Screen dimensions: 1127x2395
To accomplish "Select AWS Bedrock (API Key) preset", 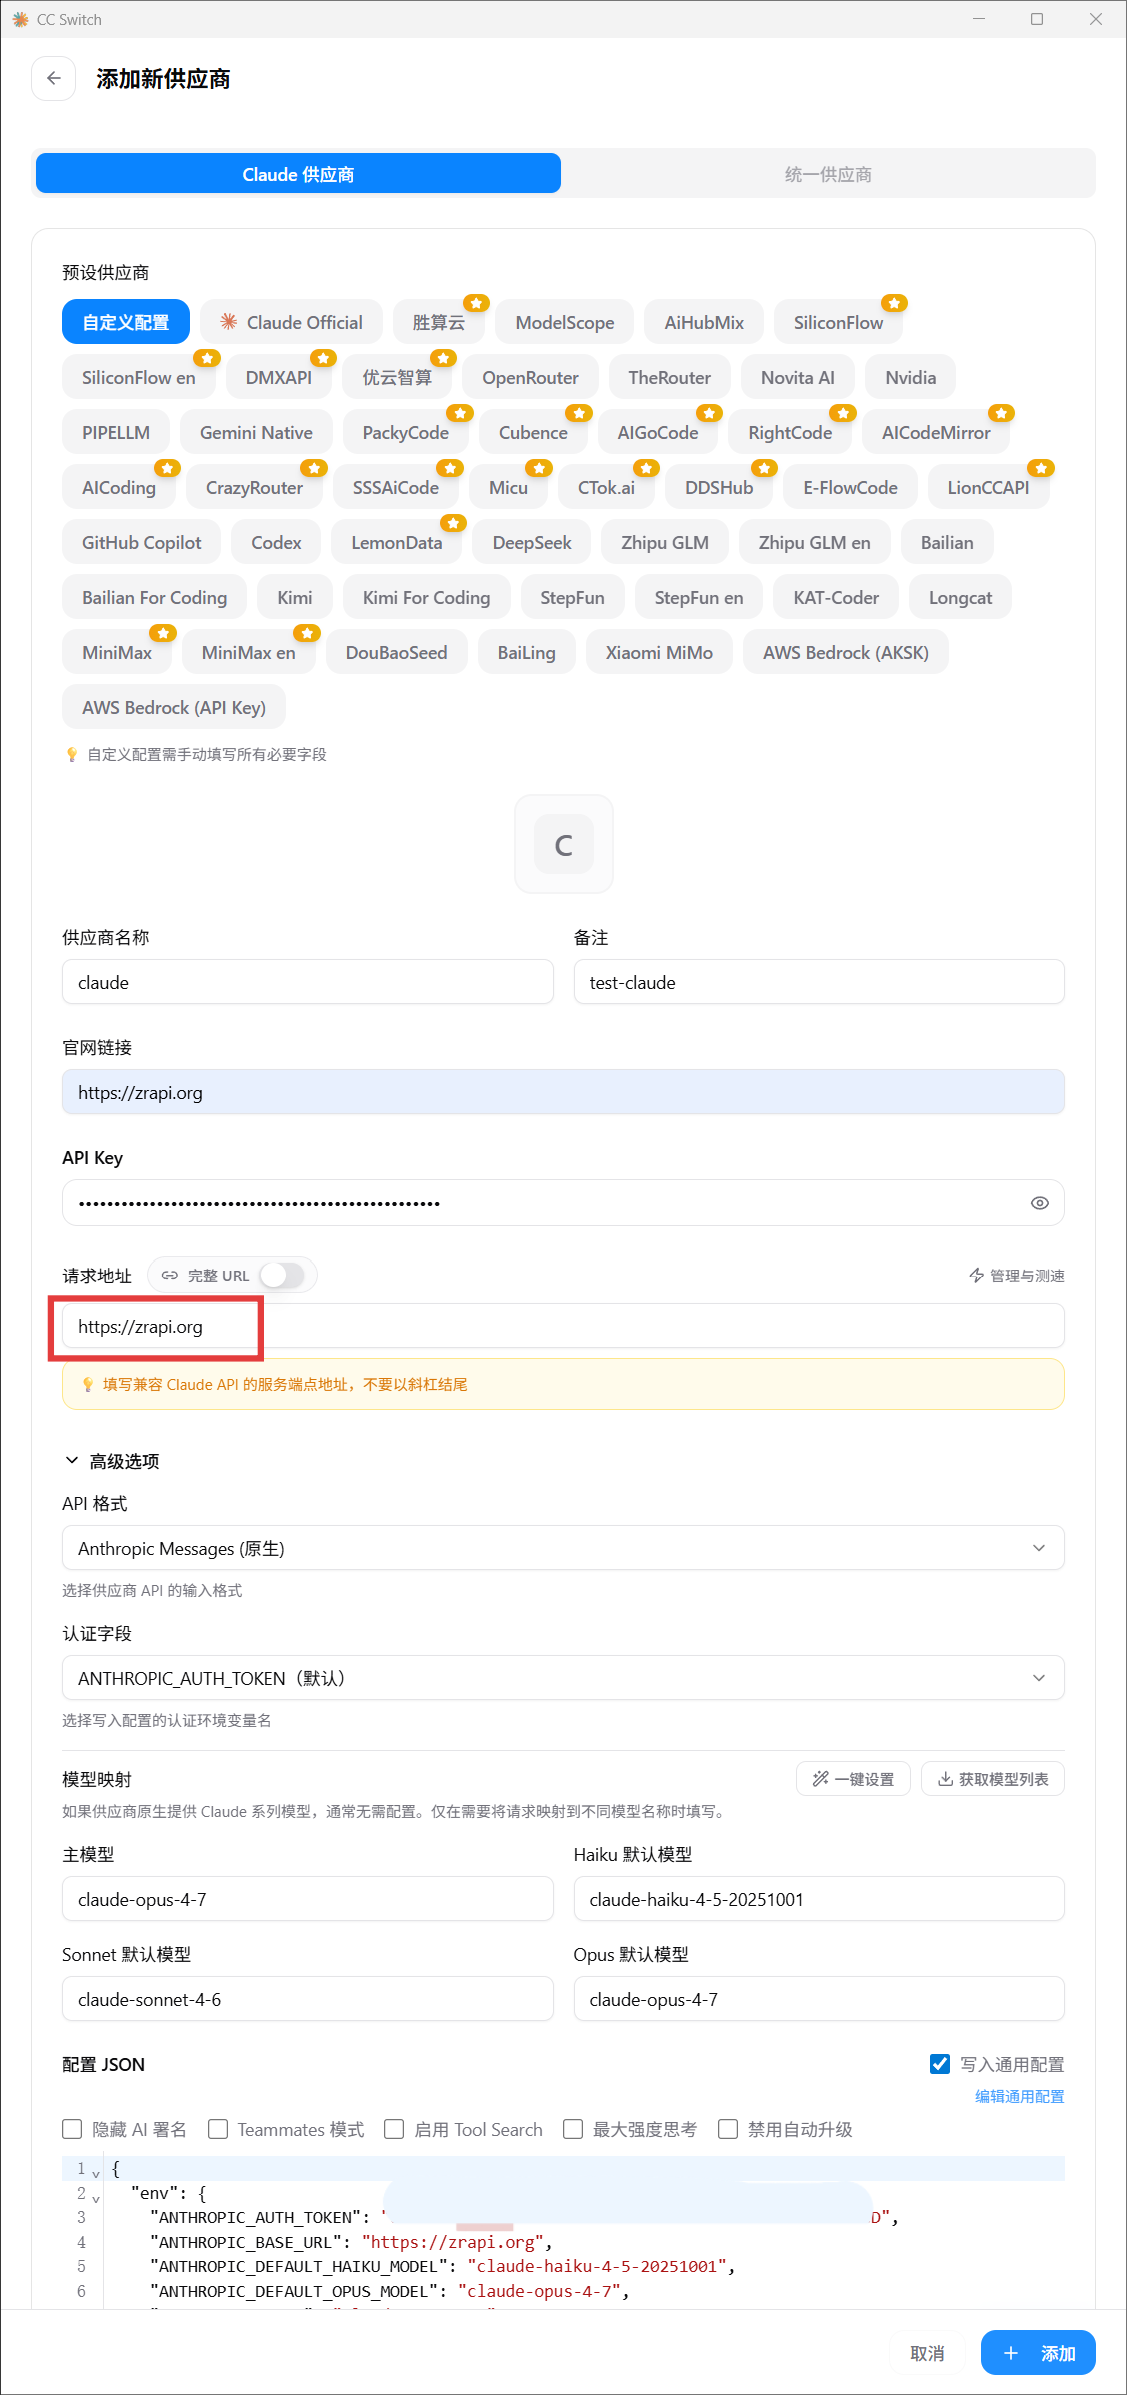I will point(174,707).
